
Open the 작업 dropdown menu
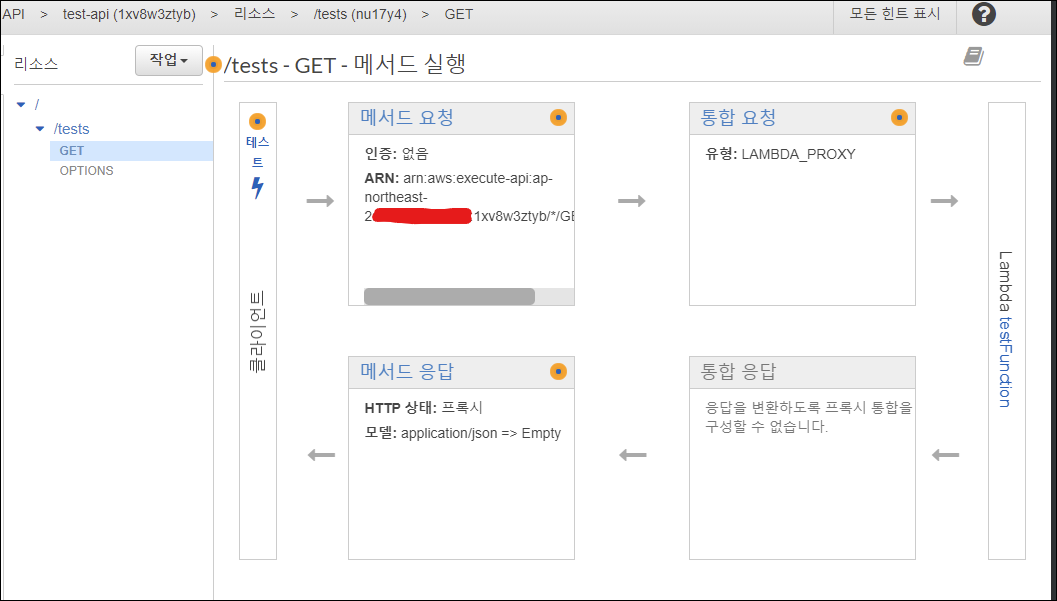tap(168, 61)
